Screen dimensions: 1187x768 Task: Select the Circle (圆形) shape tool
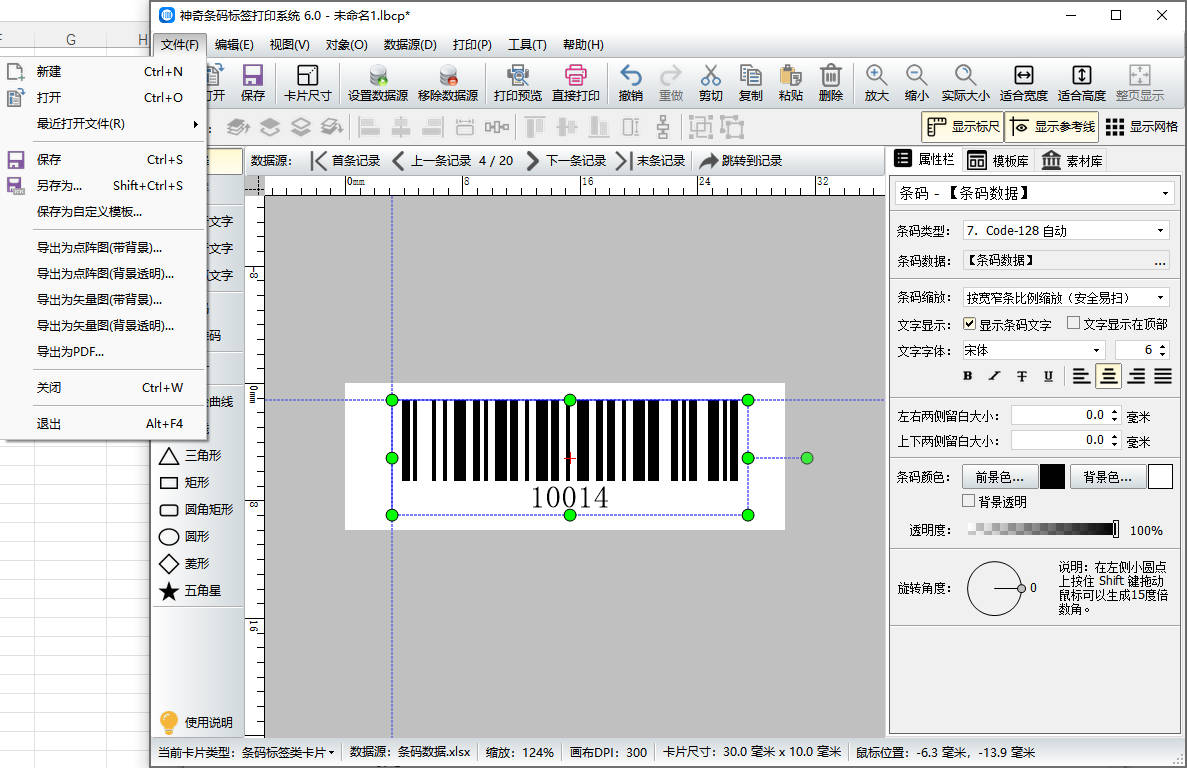tap(185, 536)
